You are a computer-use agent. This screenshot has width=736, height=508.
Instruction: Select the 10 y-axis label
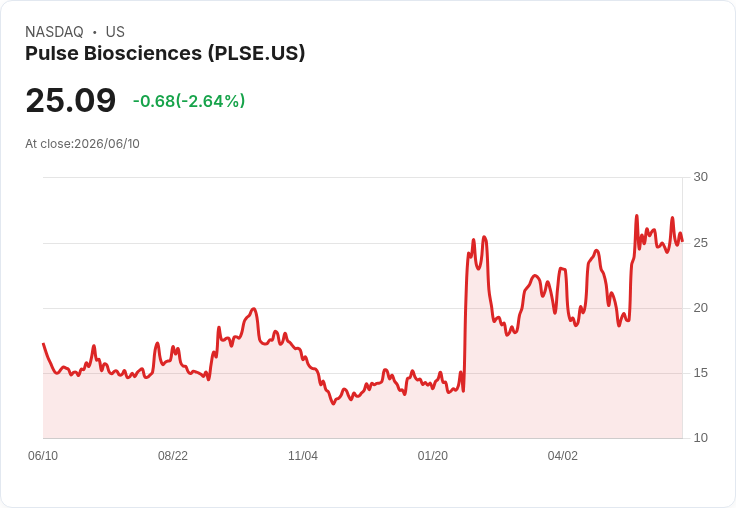(700, 438)
